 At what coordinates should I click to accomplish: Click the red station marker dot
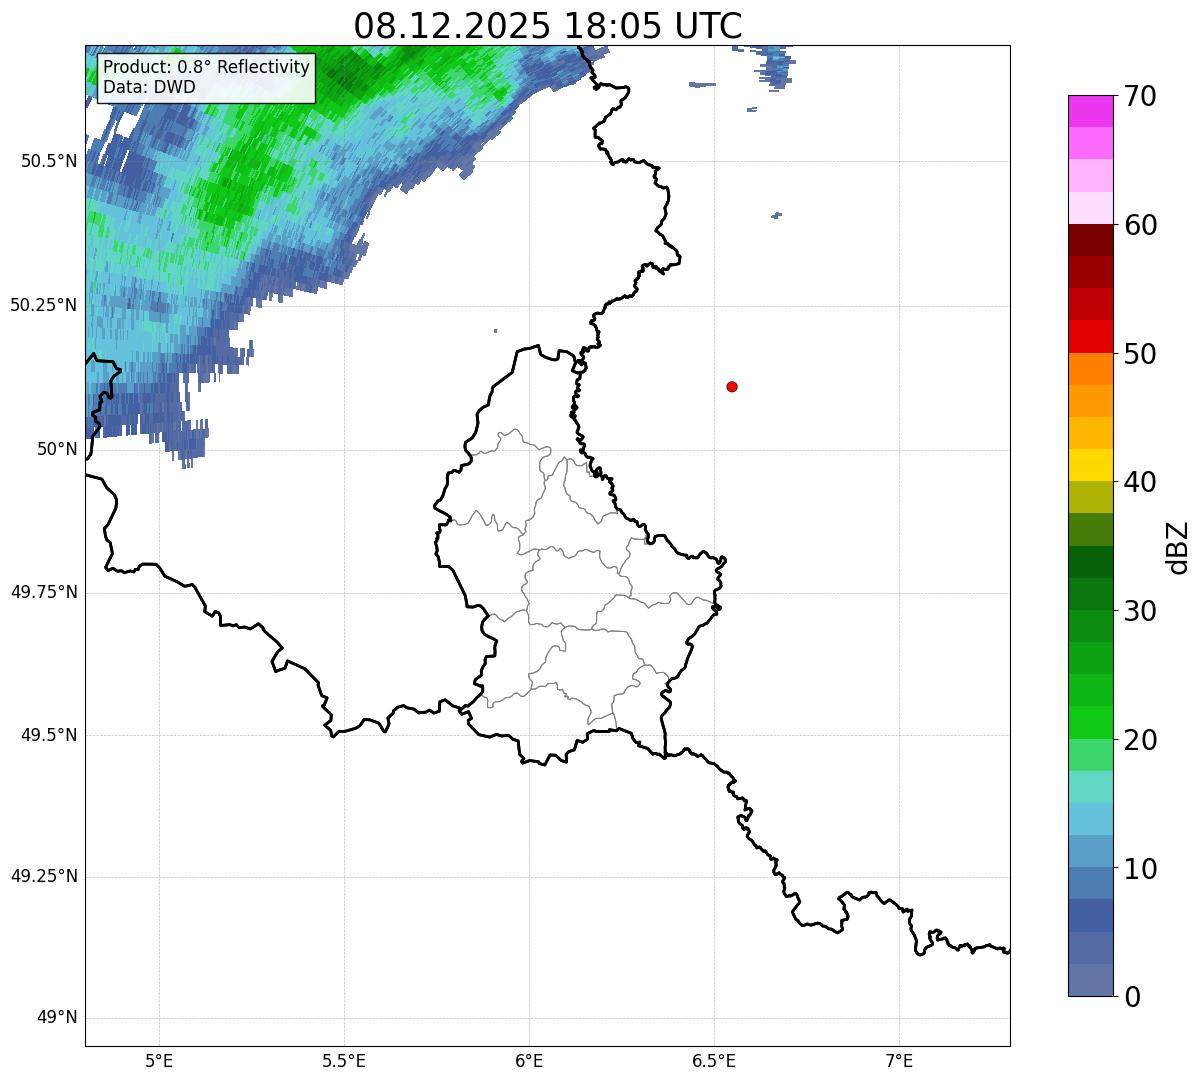pyautogui.click(x=732, y=386)
